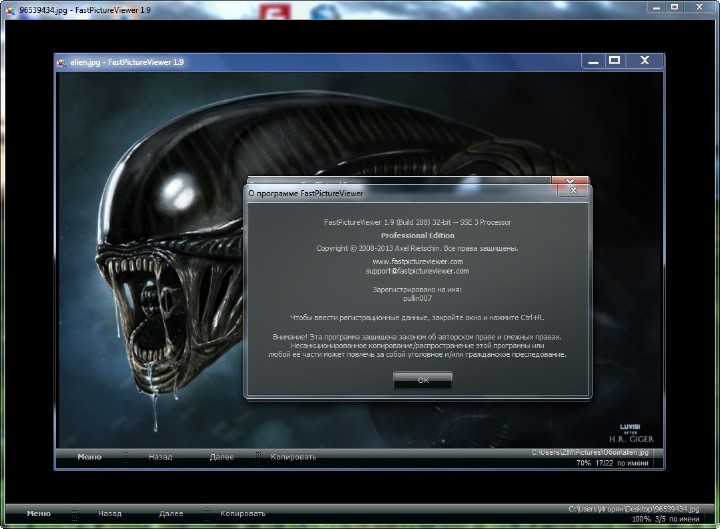
Task: Click Далее in the alien.jpg window toolbar
Action: [222, 457]
